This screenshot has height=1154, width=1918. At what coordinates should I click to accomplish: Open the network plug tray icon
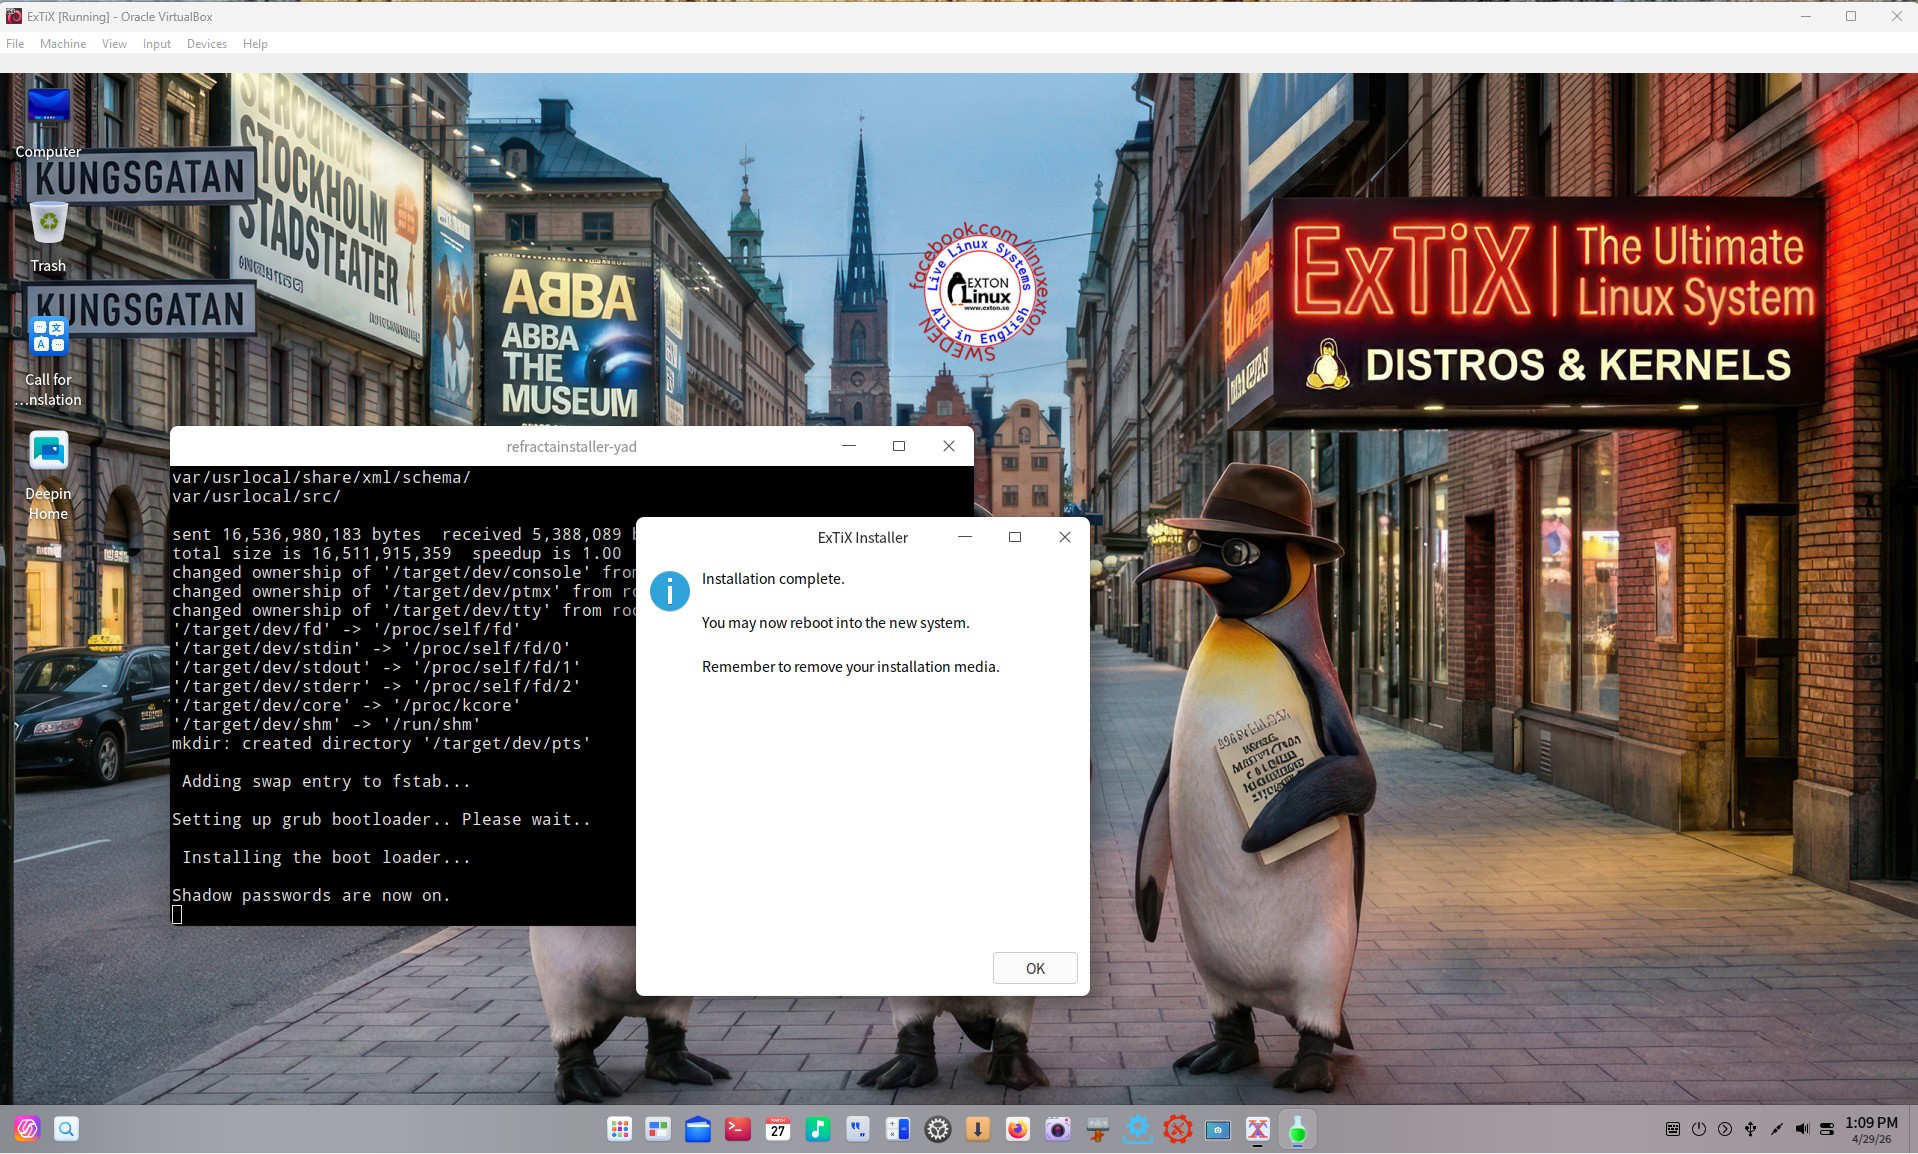click(x=1777, y=1129)
